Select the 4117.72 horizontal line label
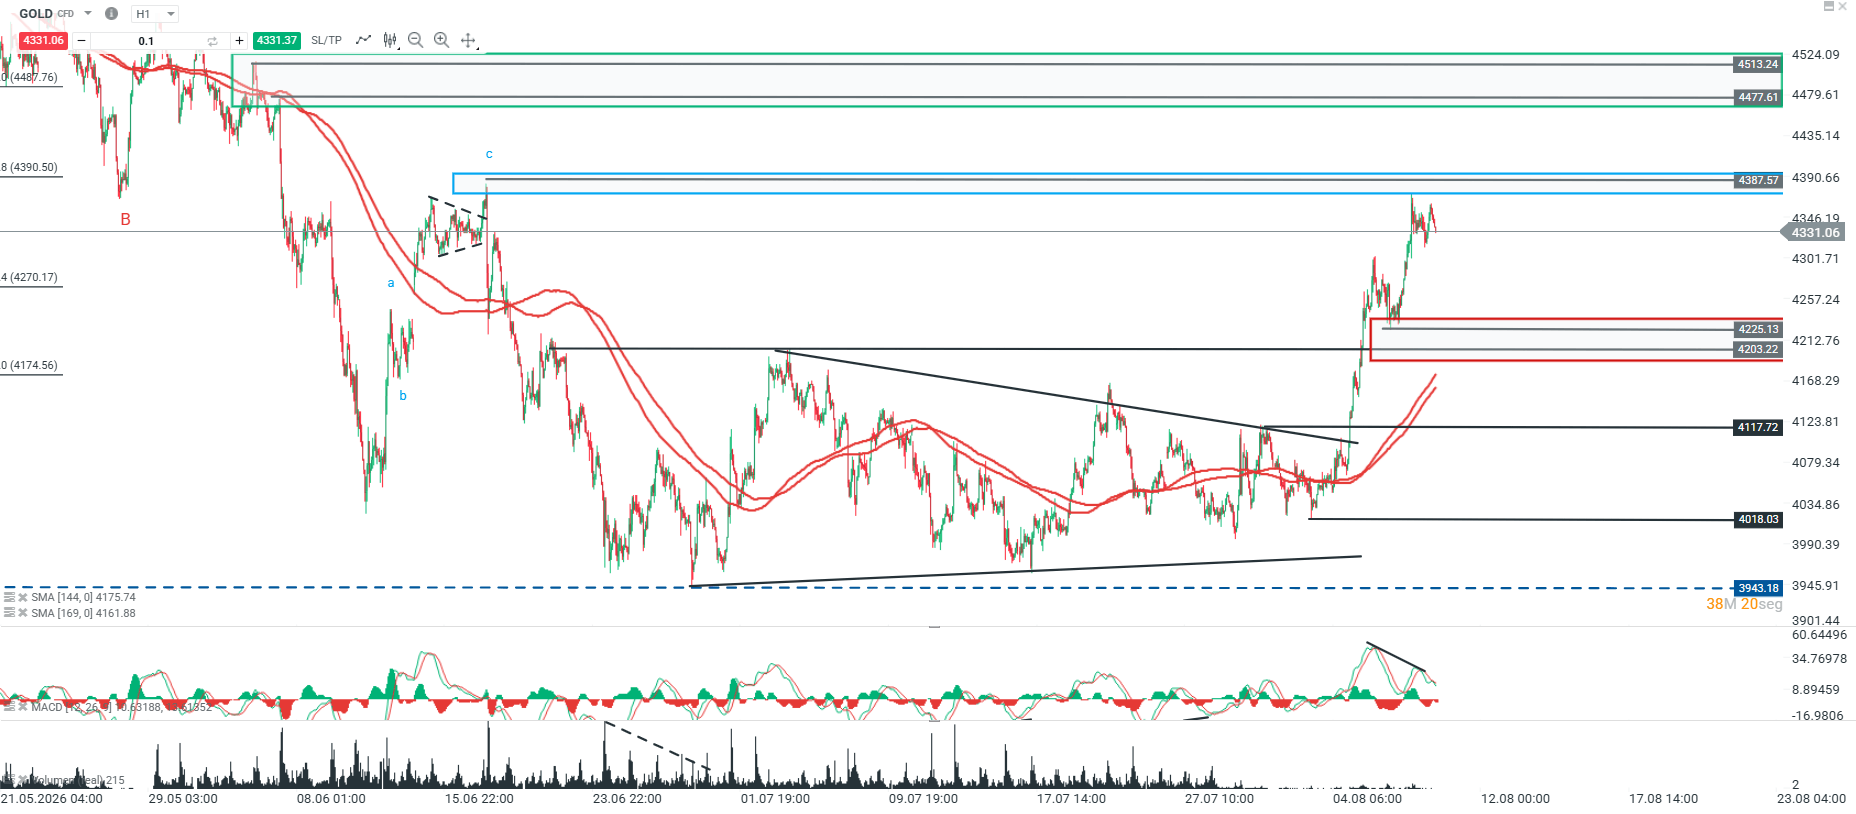The height and width of the screenshot is (814, 1856). click(x=1758, y=427)
